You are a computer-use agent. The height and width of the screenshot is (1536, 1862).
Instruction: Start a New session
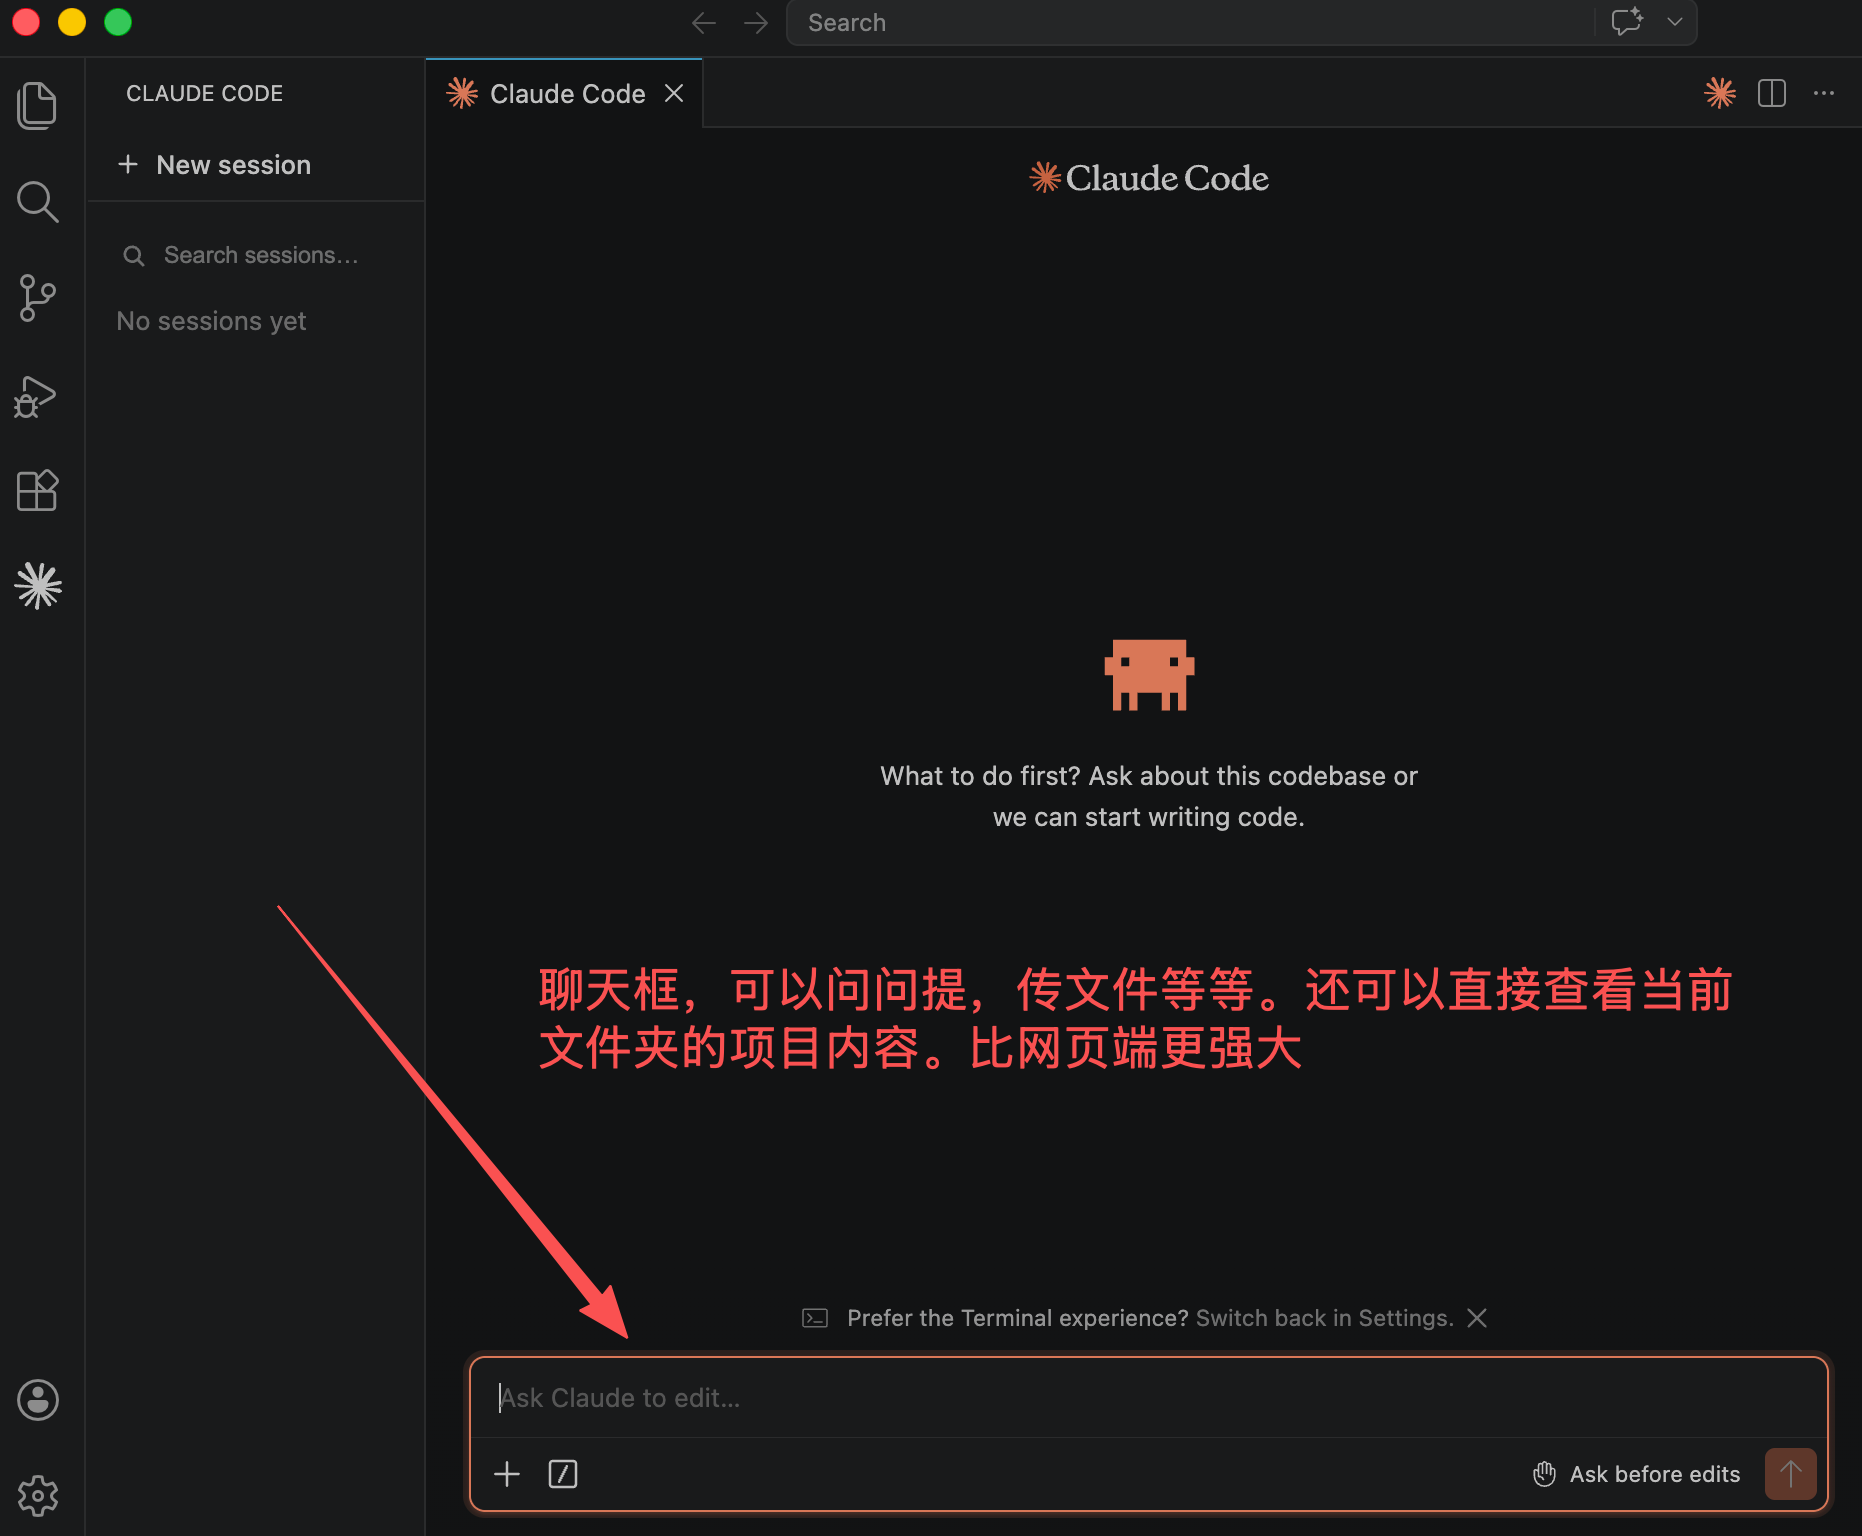pyautogui.click(x=214, y=165)
